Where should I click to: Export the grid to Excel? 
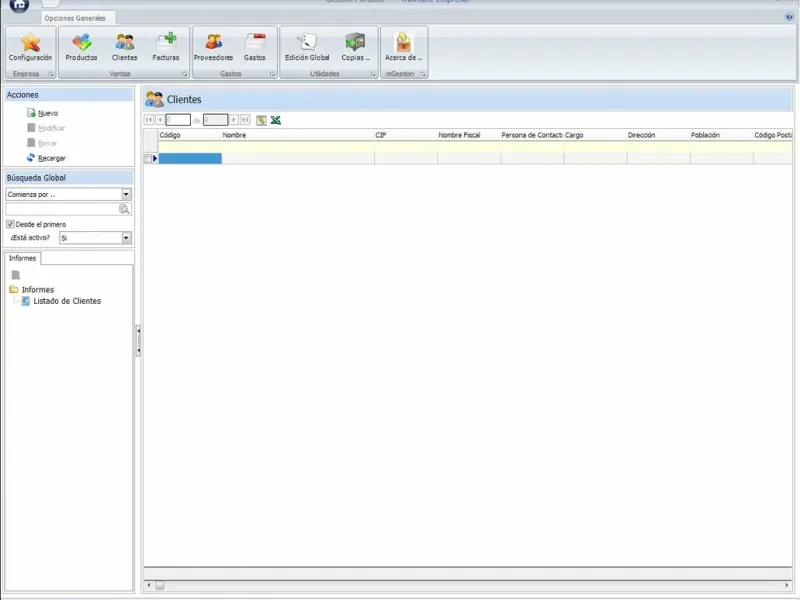pos(276,120)
